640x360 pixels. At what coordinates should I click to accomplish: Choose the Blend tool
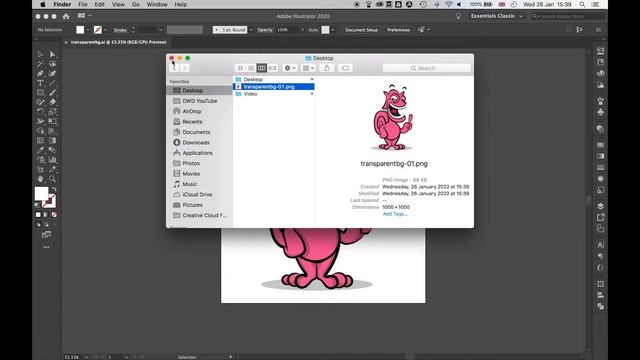pyautogui.click(x=52, y=150)
